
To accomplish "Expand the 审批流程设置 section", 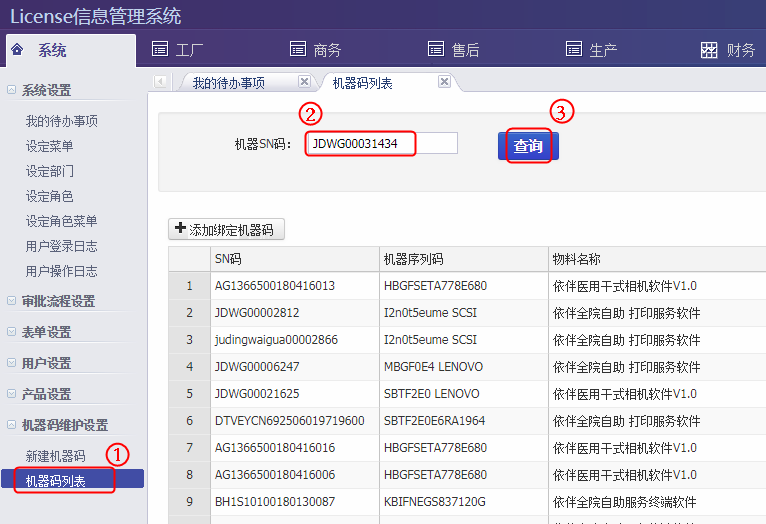I will 11,301.
